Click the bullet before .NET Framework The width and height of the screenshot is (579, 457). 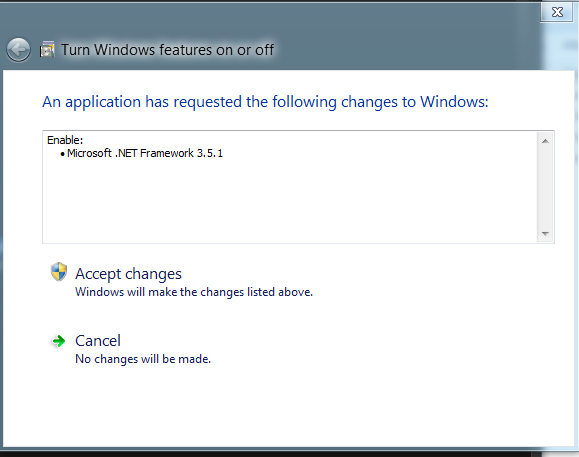coord(62,154)
